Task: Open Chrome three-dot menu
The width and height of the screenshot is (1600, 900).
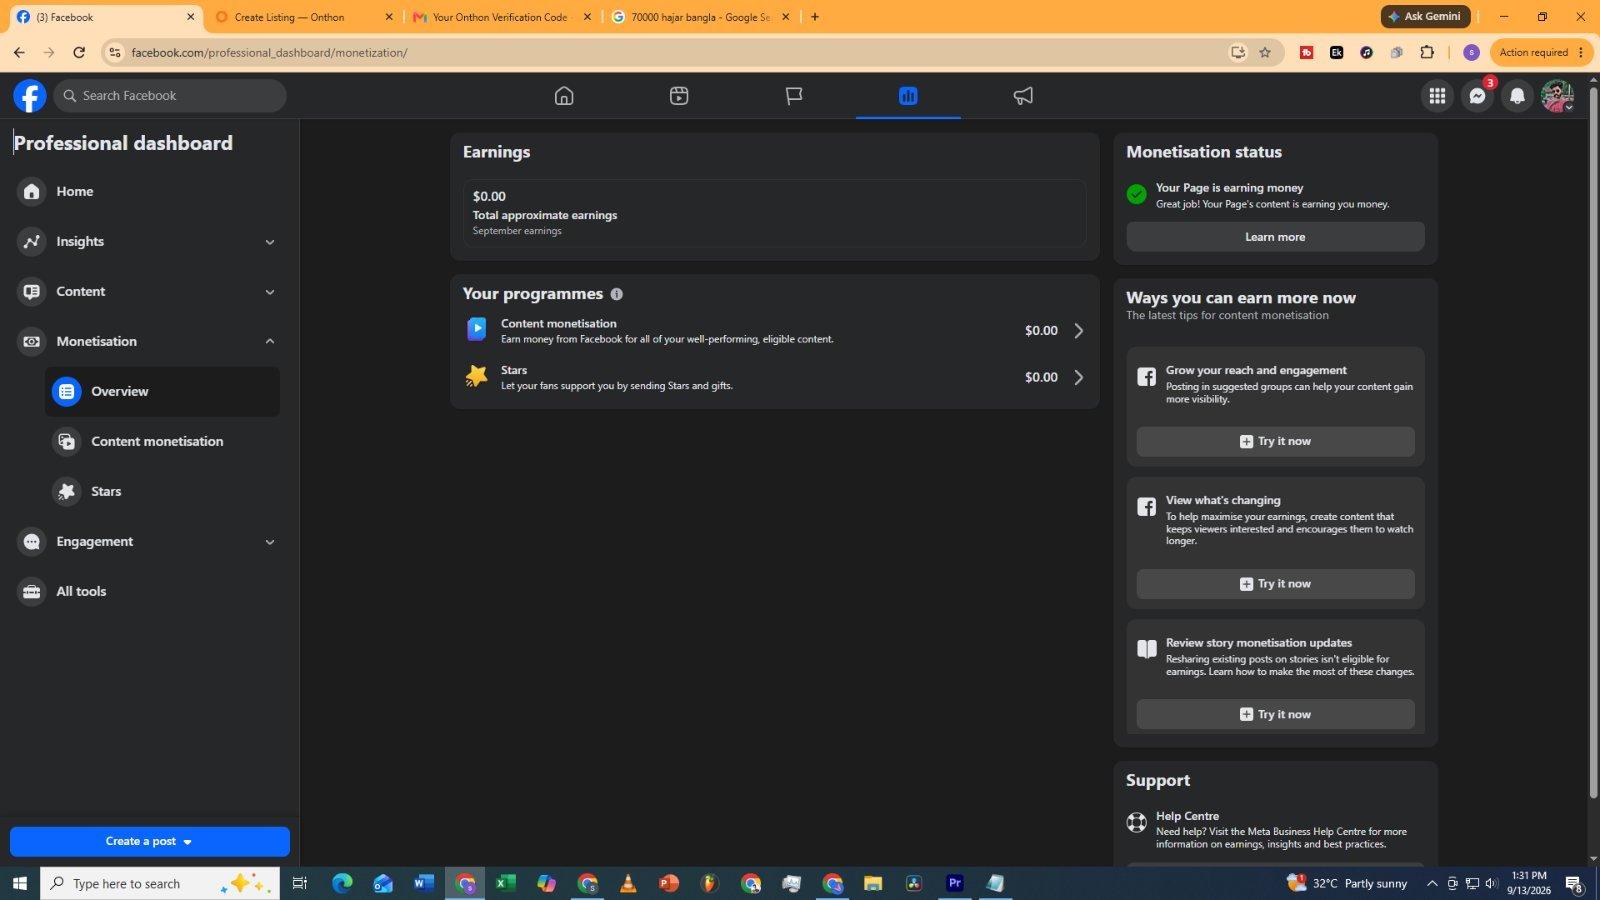Action: pos(1581,52)
